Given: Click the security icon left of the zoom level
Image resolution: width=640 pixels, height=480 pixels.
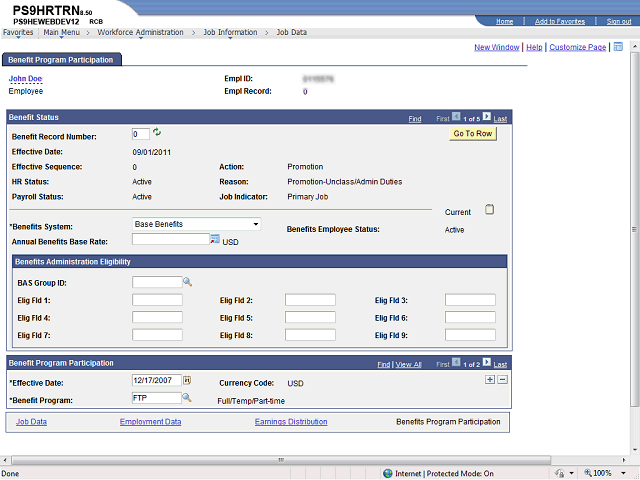Looking at the screenshot, I should pos(560,473).
